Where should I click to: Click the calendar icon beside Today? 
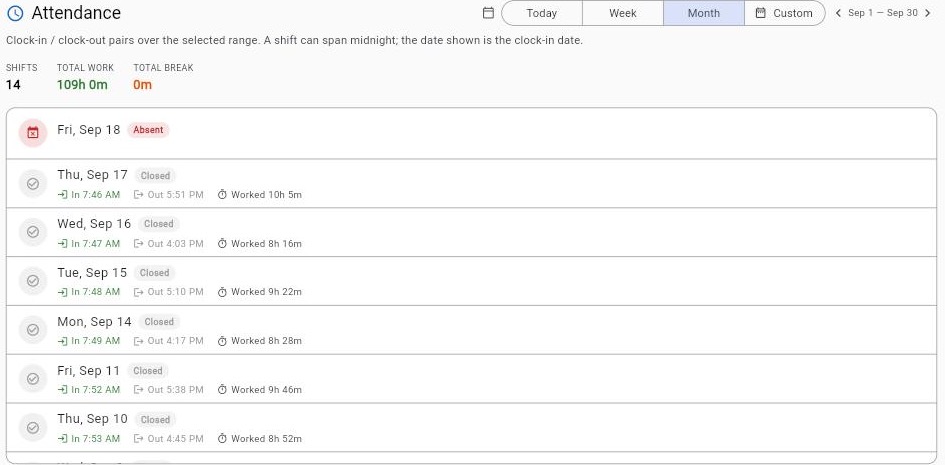pos(489,13)
